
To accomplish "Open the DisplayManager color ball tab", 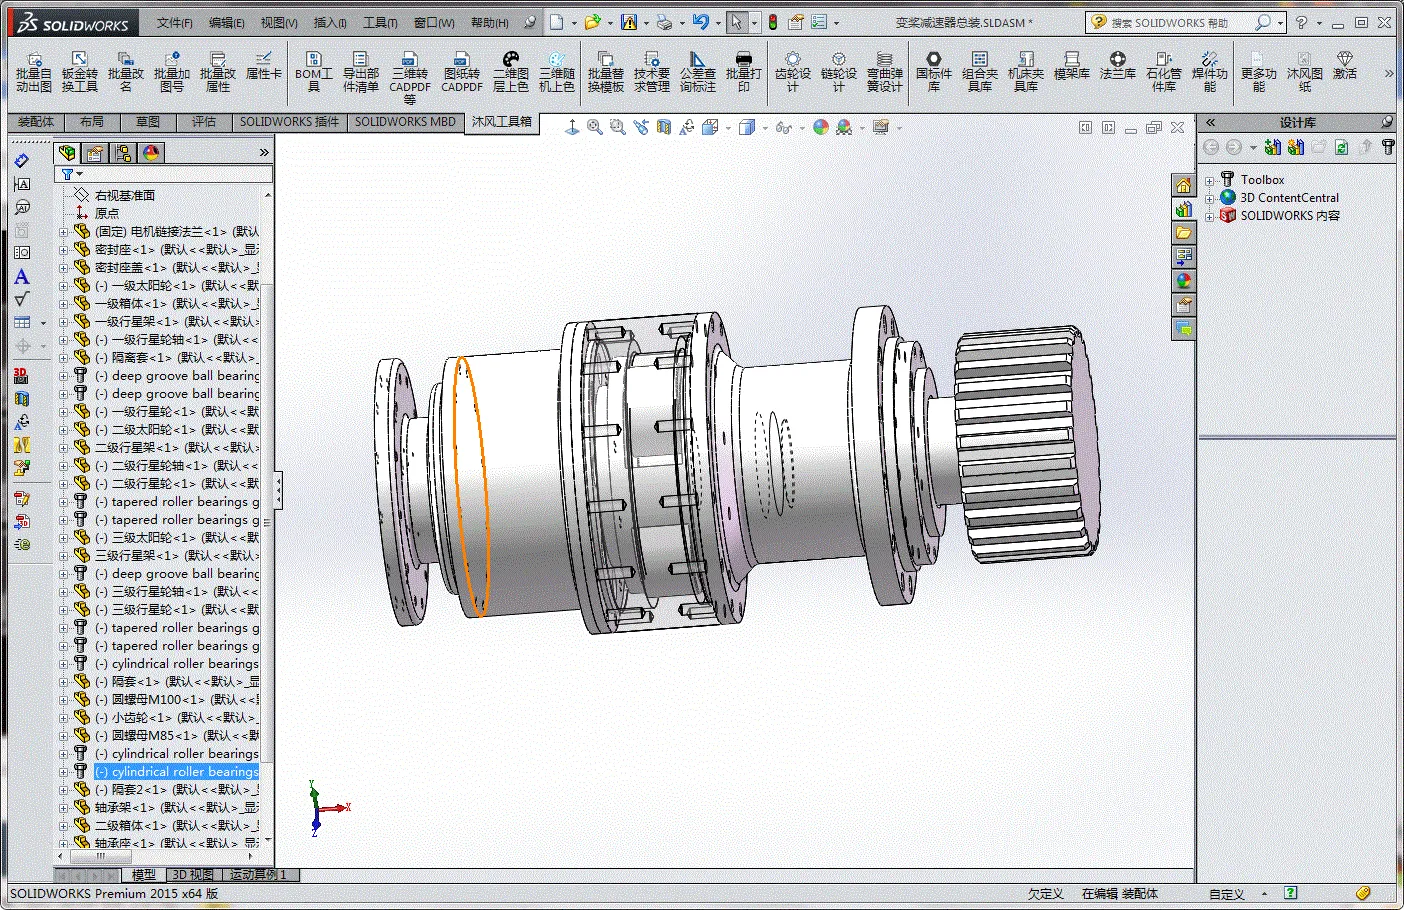I will coord(151,153).
